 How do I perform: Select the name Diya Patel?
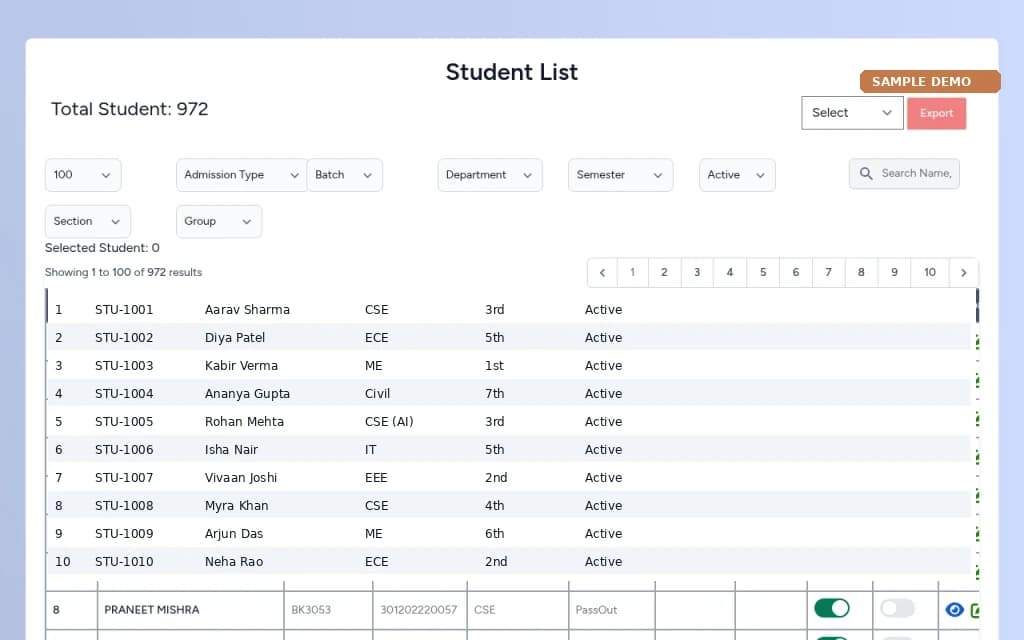(x=234, y=338)
